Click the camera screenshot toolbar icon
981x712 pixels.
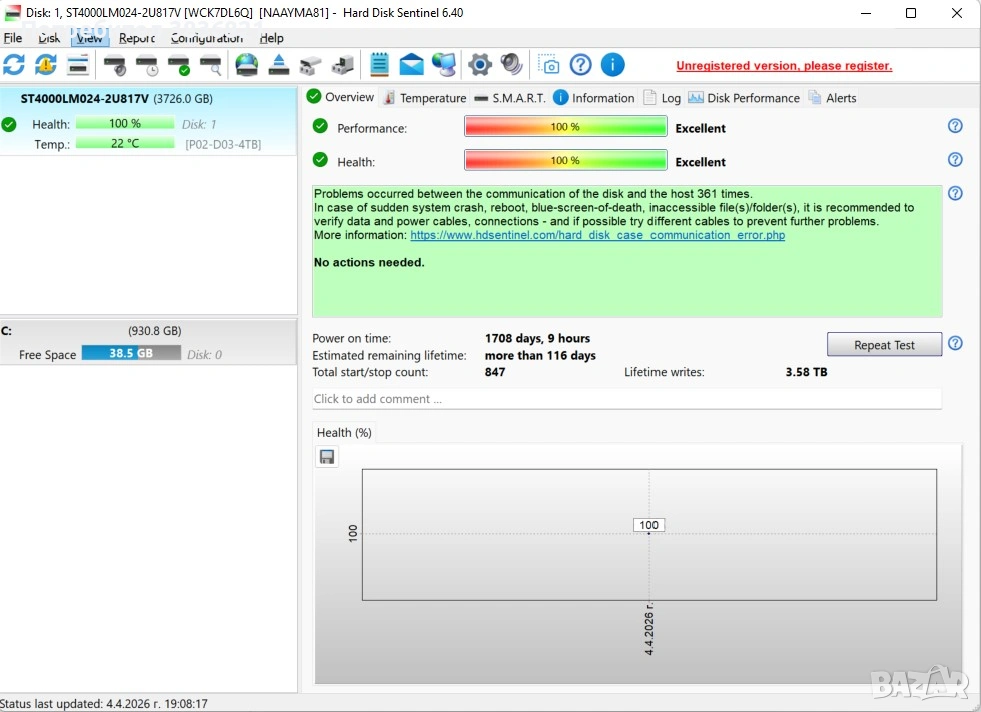(549, 65)
